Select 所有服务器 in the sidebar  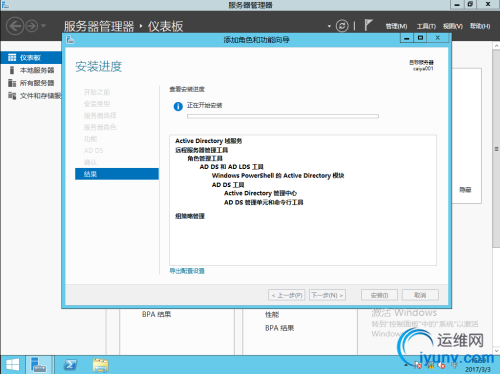[37, 83]
